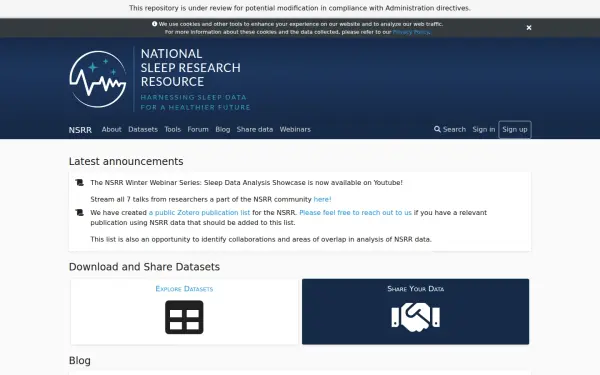The image size is (600, 375).
Task: Click the handshake icon
Action: click(416, 317)
